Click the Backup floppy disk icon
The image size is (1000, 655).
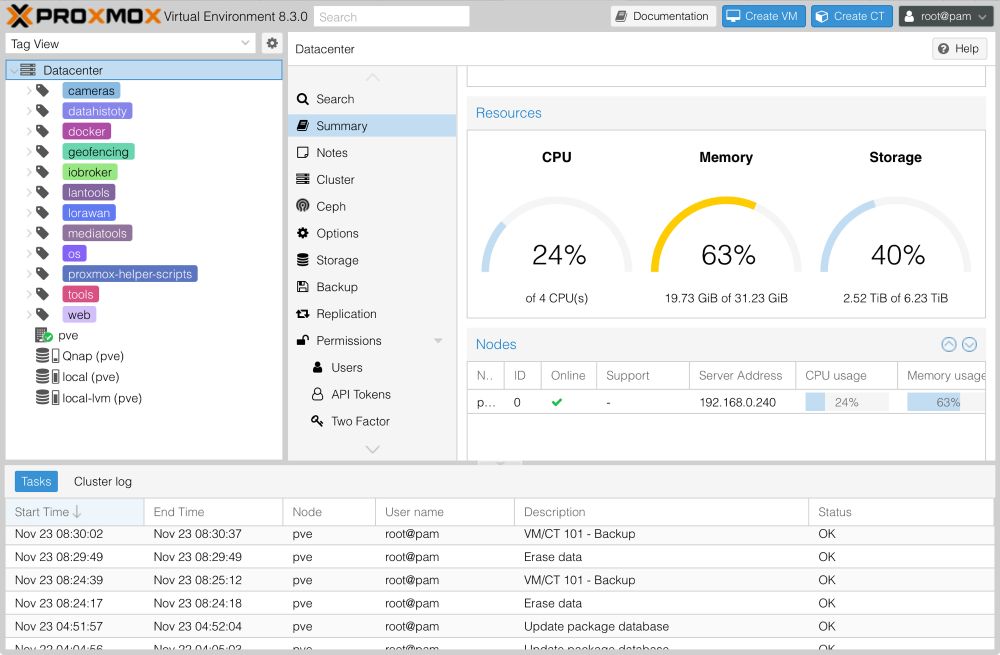(303, 287)
